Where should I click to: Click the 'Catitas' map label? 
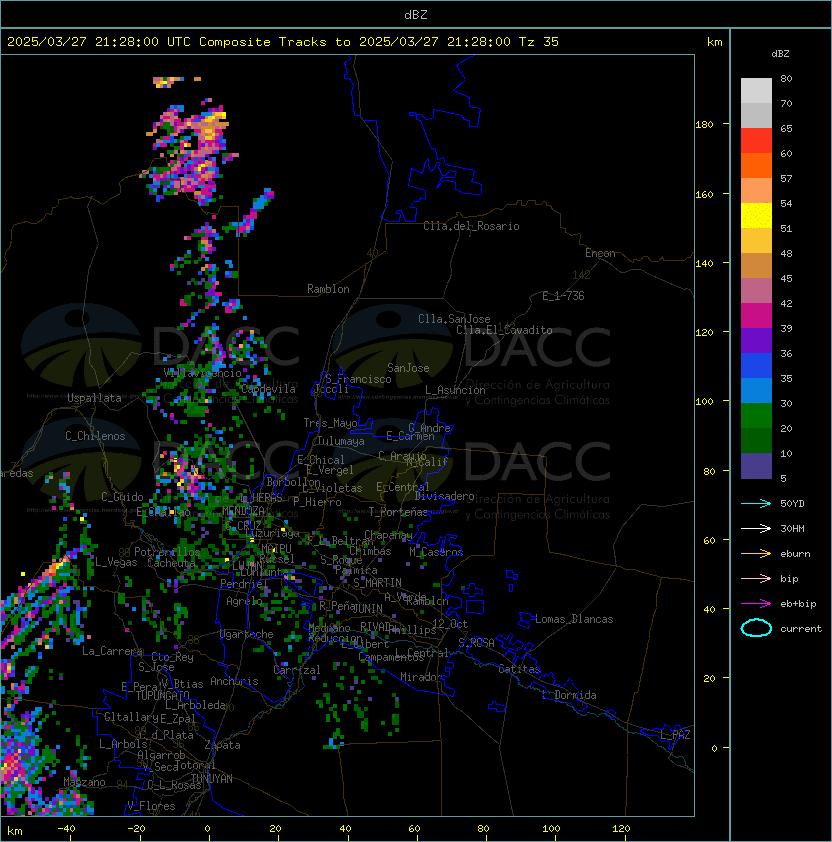(519, 670)
